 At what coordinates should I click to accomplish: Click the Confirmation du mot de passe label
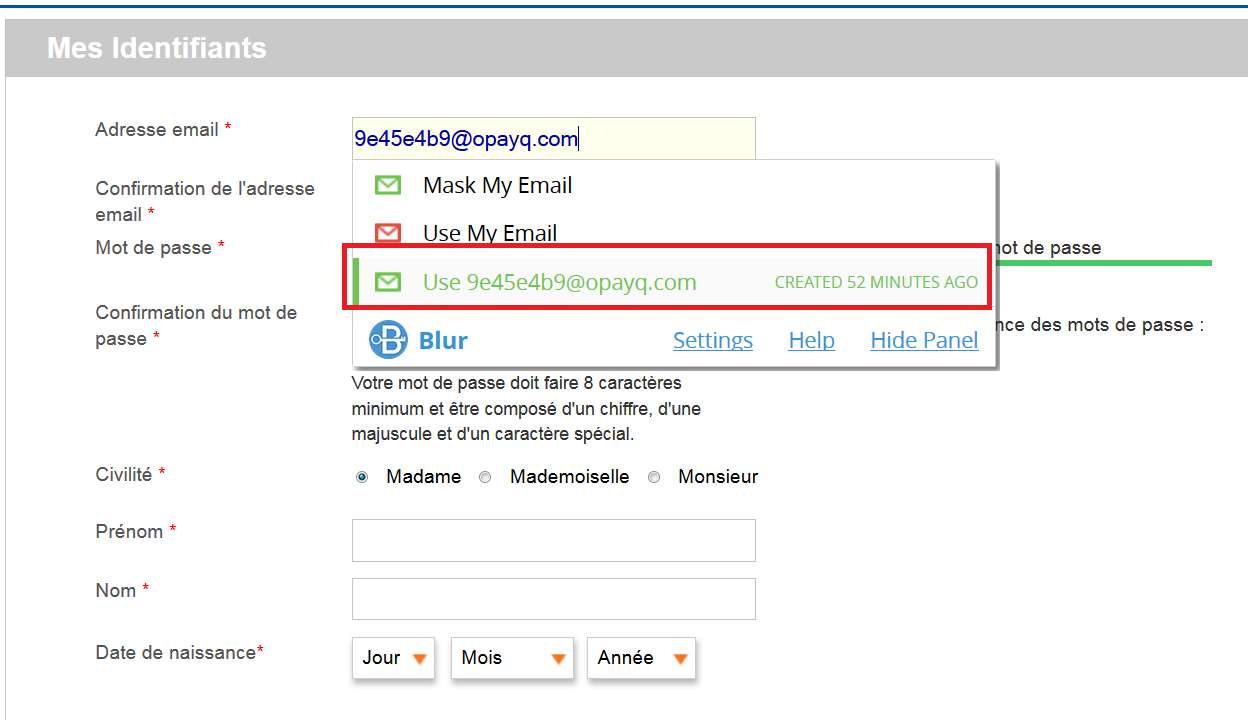pyautogui.click(x=196, y=325)
